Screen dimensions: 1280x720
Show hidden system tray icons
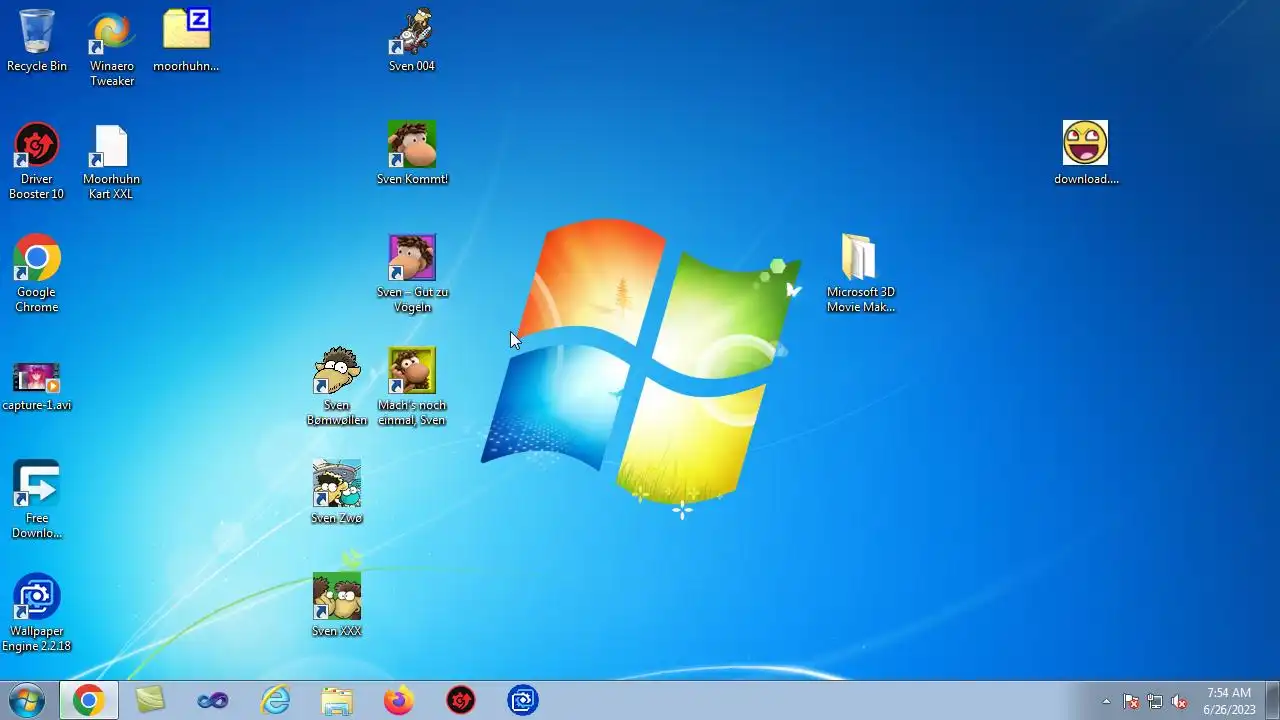point(1106,701)
